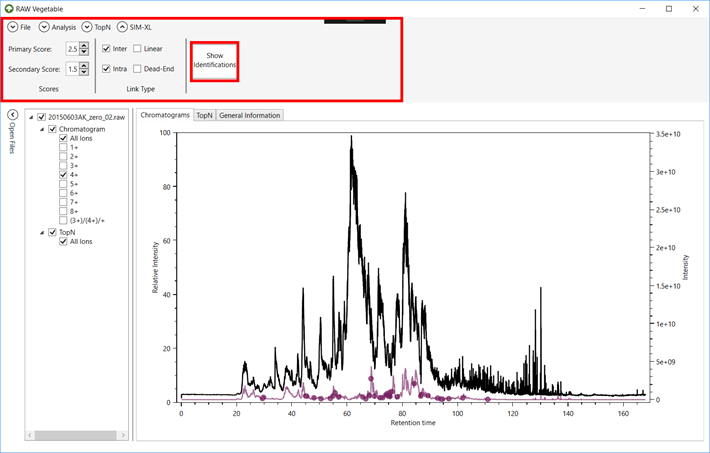Click the right-side Intensity axis label
The width and height of the screenshot is (710, 453).
(685, 267)
